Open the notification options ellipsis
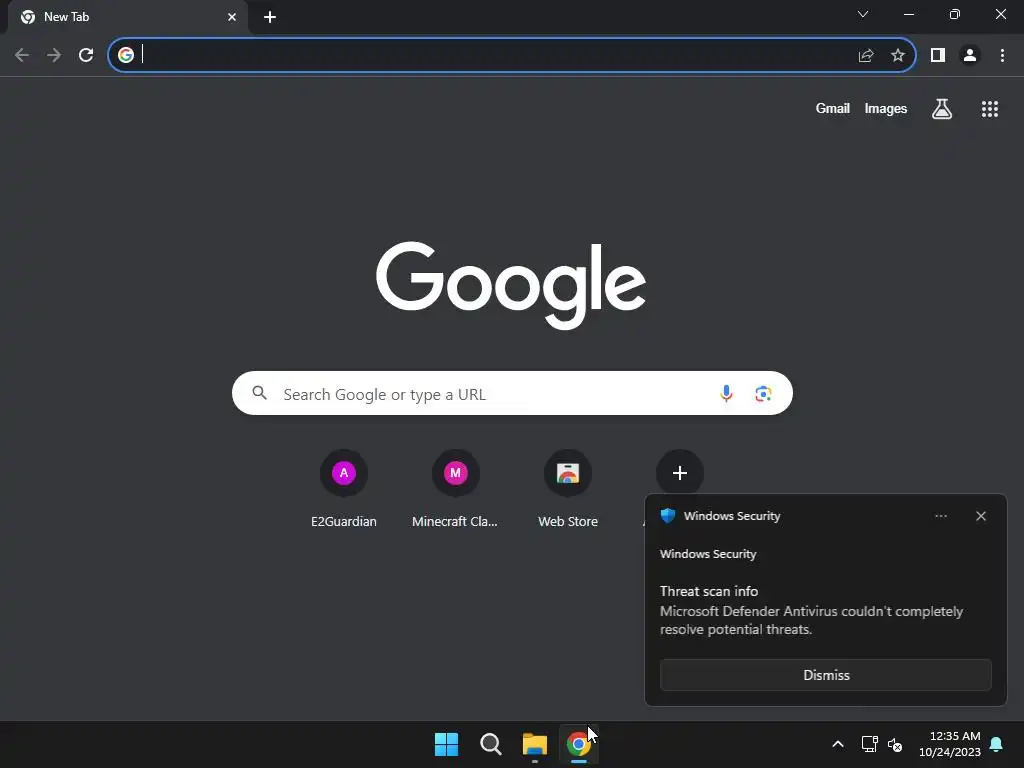 (941, 516)
